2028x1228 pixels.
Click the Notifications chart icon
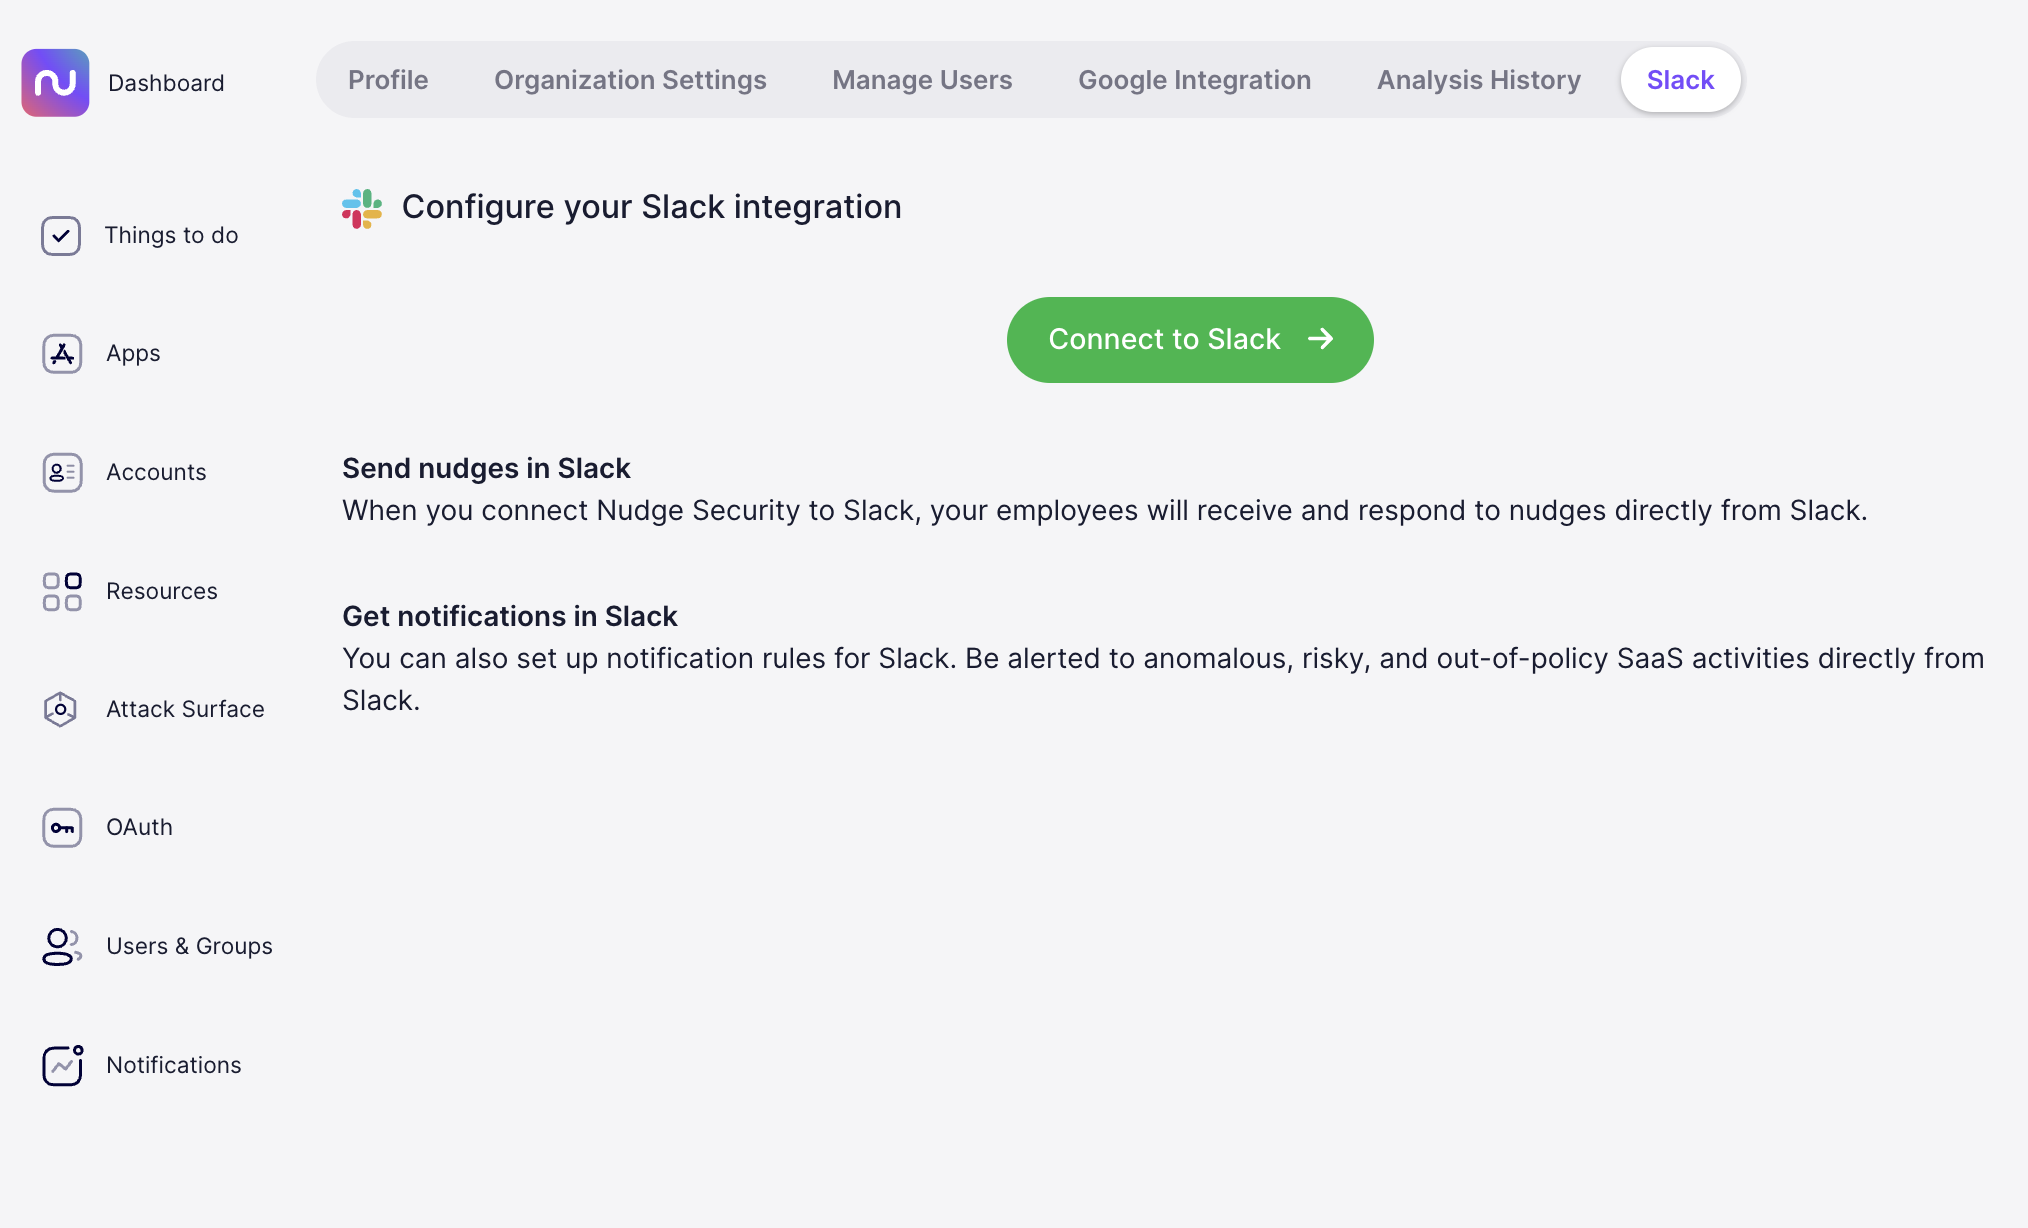(x=62, y=1065)
